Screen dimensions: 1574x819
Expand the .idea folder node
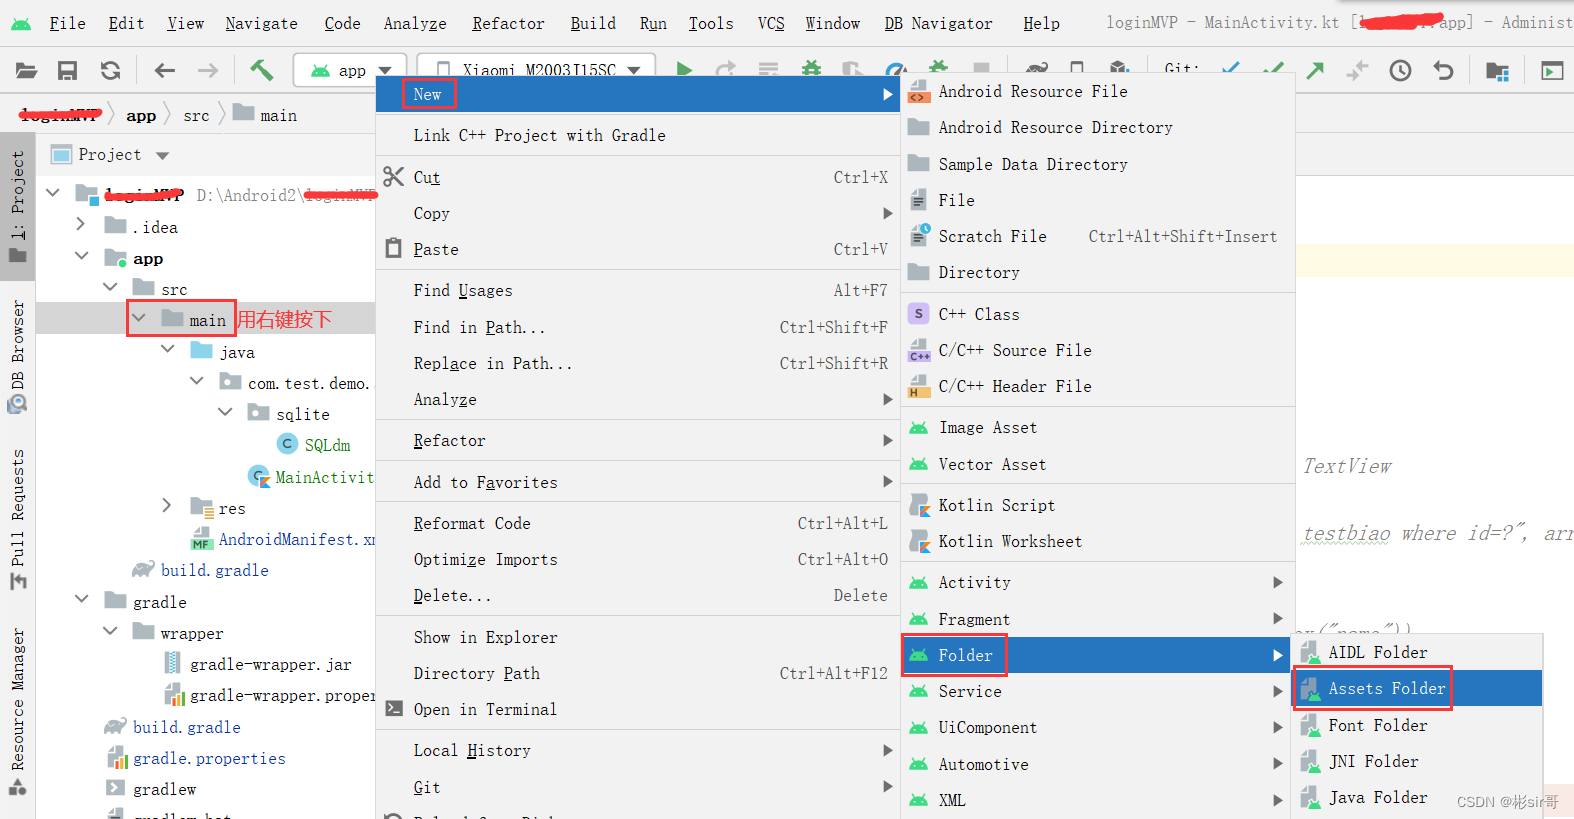[81, 225]
